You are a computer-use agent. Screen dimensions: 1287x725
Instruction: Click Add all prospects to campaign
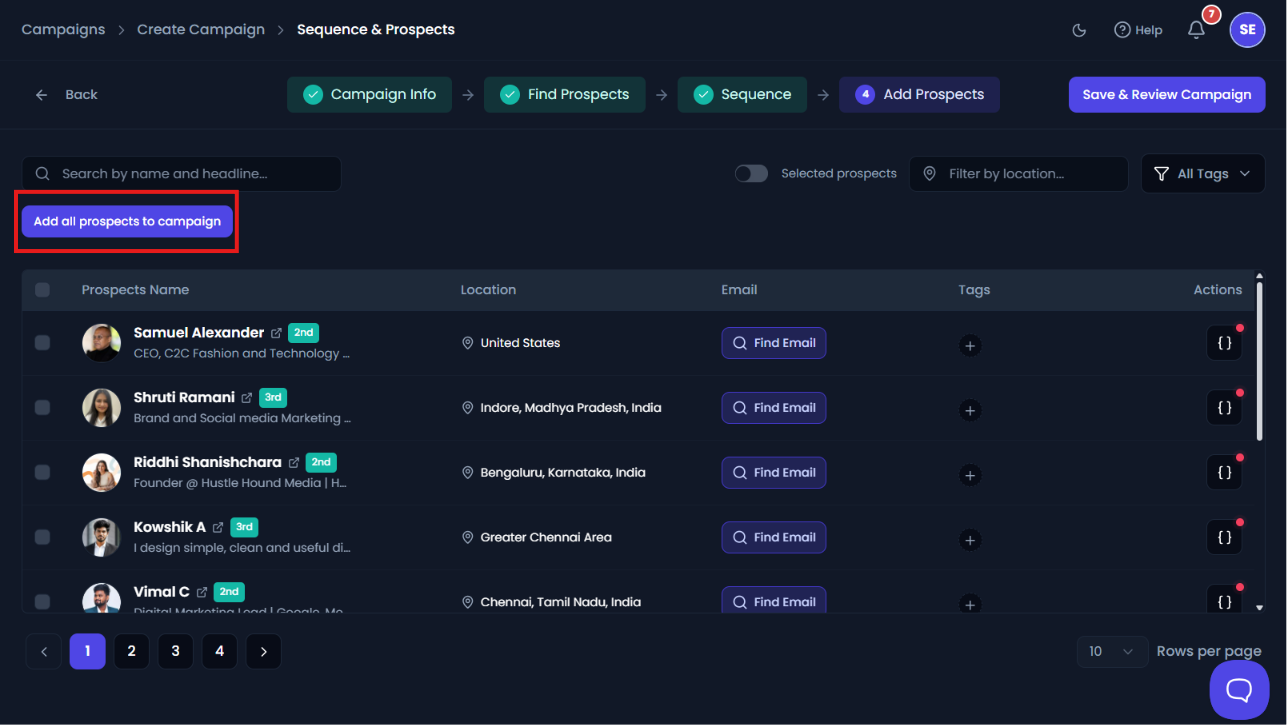[x=127, y=221]
